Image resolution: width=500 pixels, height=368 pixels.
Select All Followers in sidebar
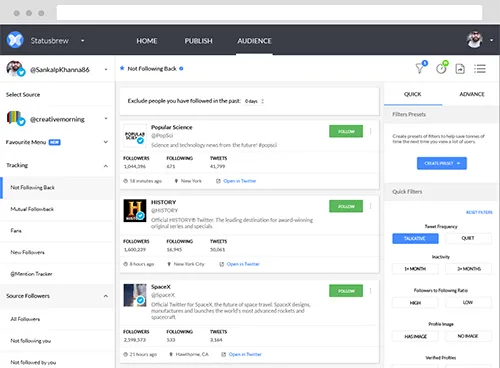(x=57, y=319)
